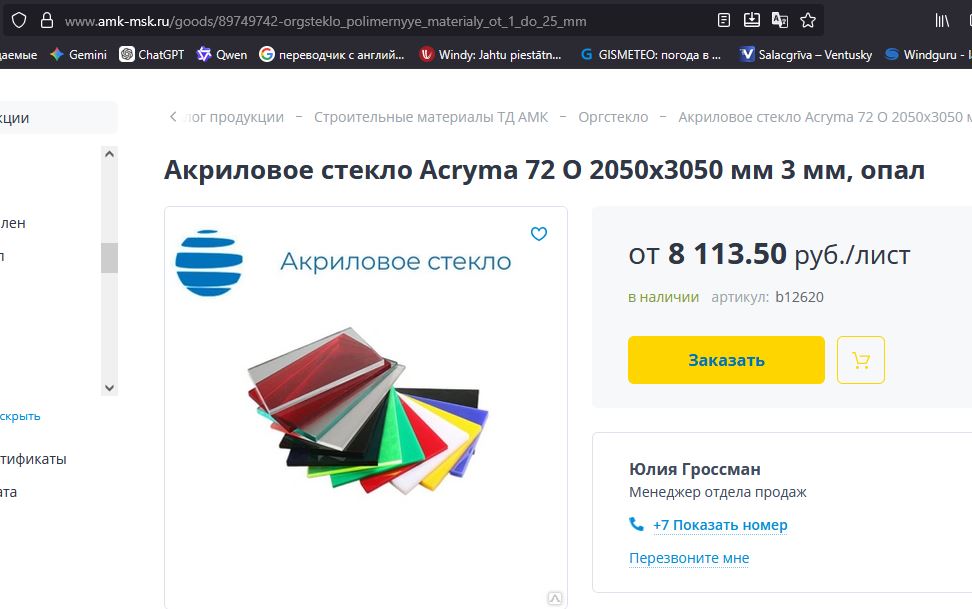Click the Перезвоните мне callback link
Screen dimensions: 972x609
coord(689,558)
